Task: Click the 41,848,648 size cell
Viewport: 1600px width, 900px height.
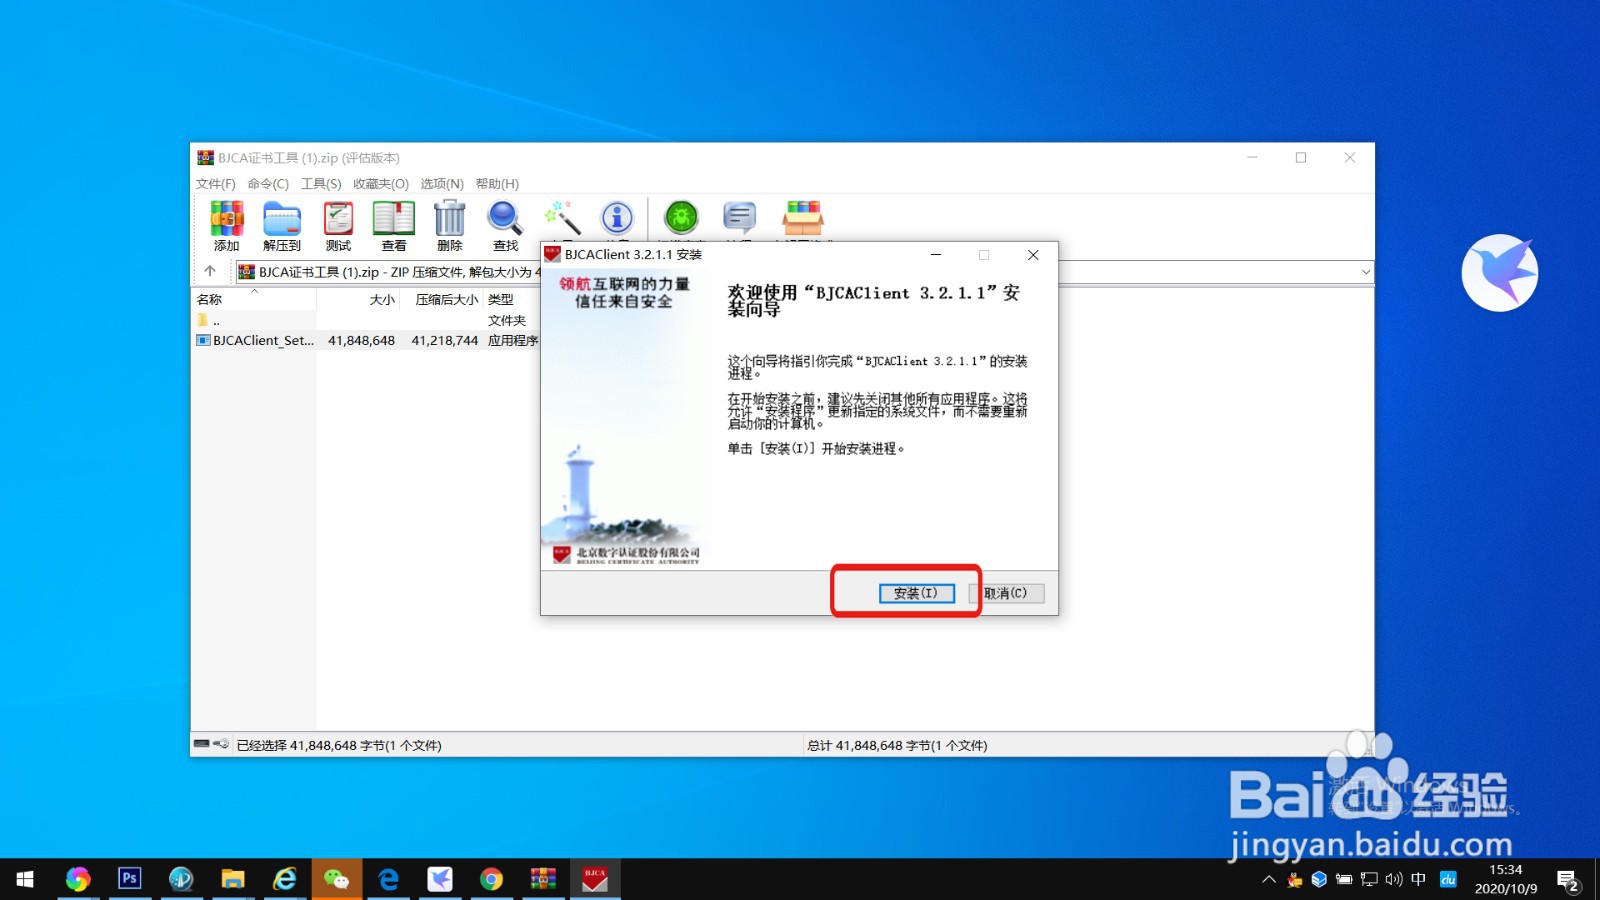Action: click(x=361, y=340)
